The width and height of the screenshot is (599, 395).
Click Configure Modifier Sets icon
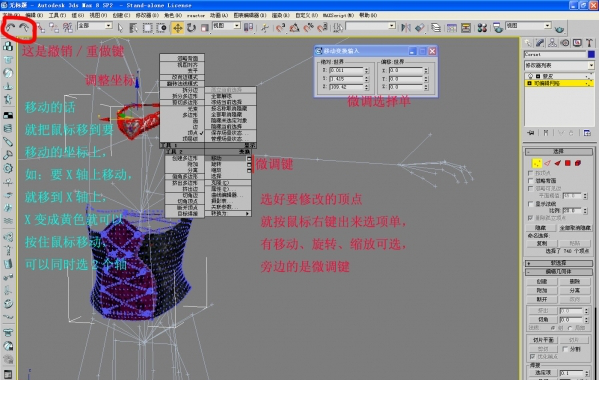587,133
